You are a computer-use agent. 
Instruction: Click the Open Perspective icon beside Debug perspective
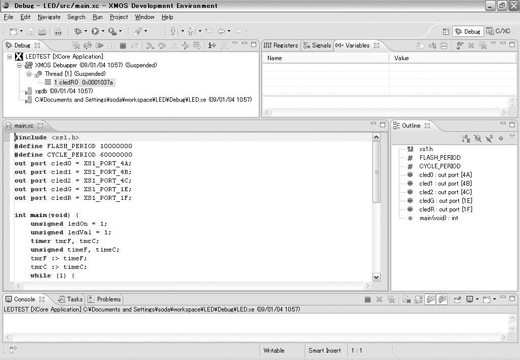tap(446, 31)
